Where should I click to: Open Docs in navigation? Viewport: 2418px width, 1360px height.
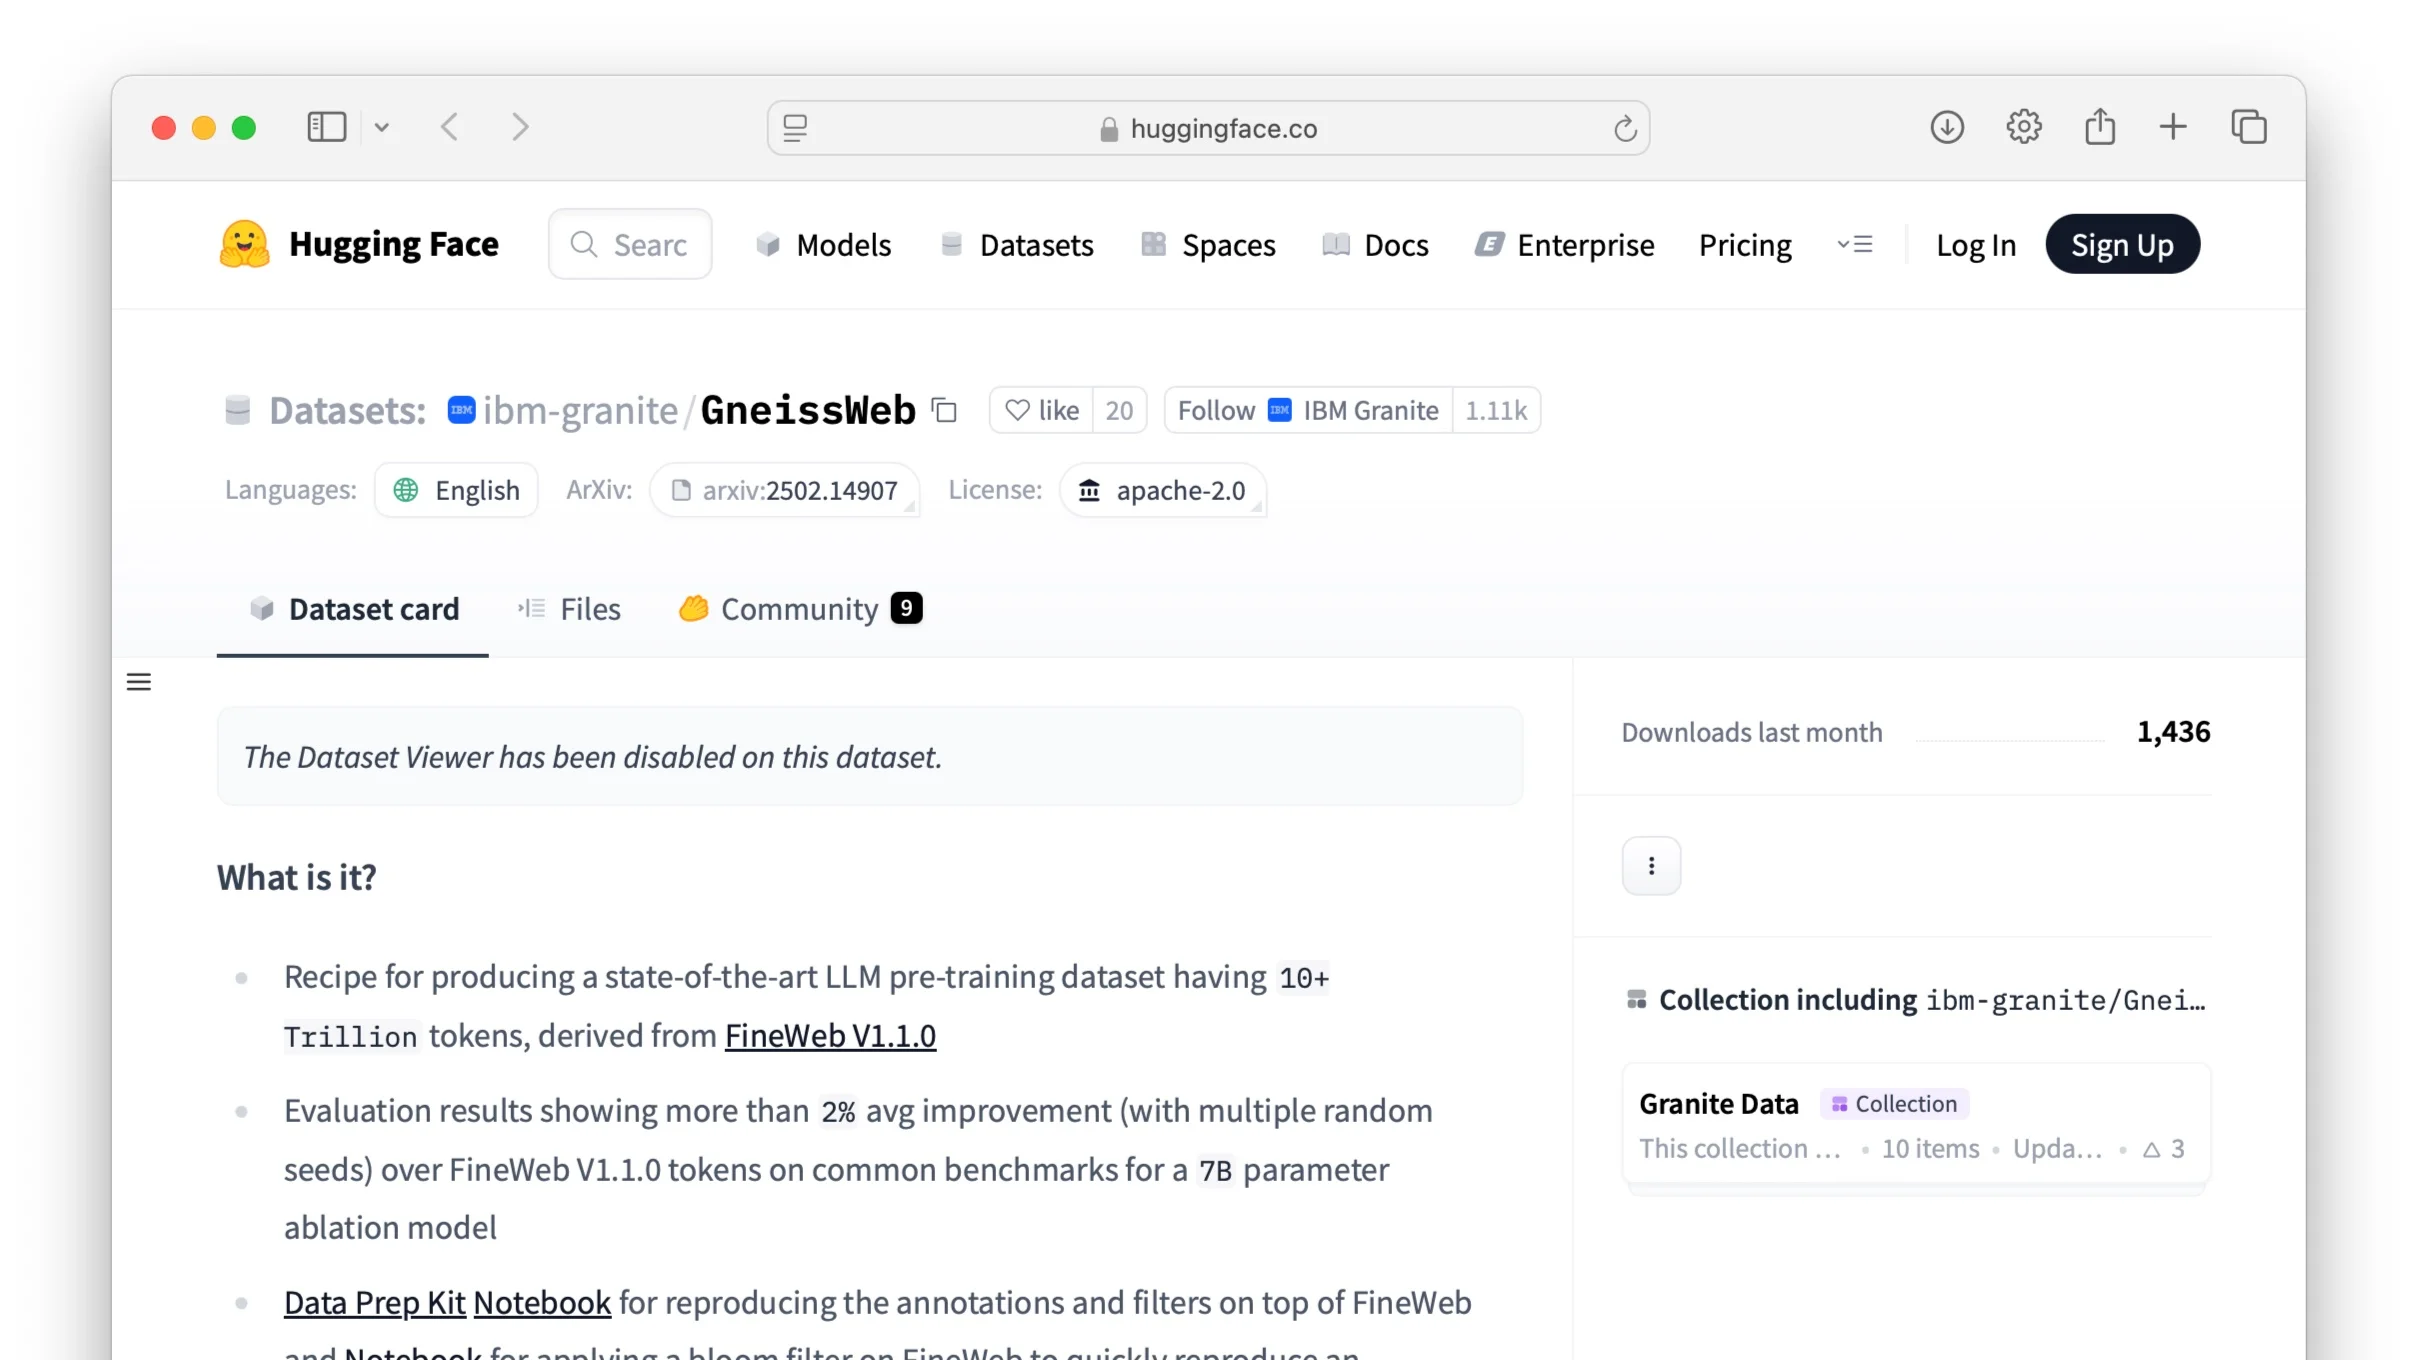[1375, 245]
